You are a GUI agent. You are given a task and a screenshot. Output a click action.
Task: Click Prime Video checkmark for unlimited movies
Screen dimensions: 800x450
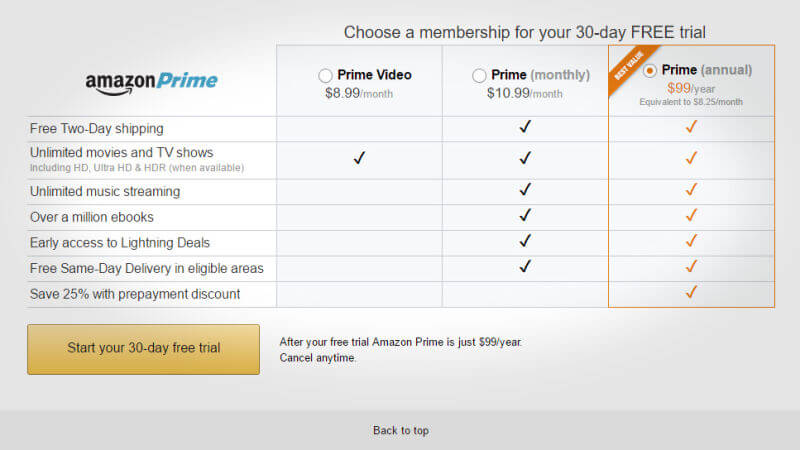tap(359, 159)
